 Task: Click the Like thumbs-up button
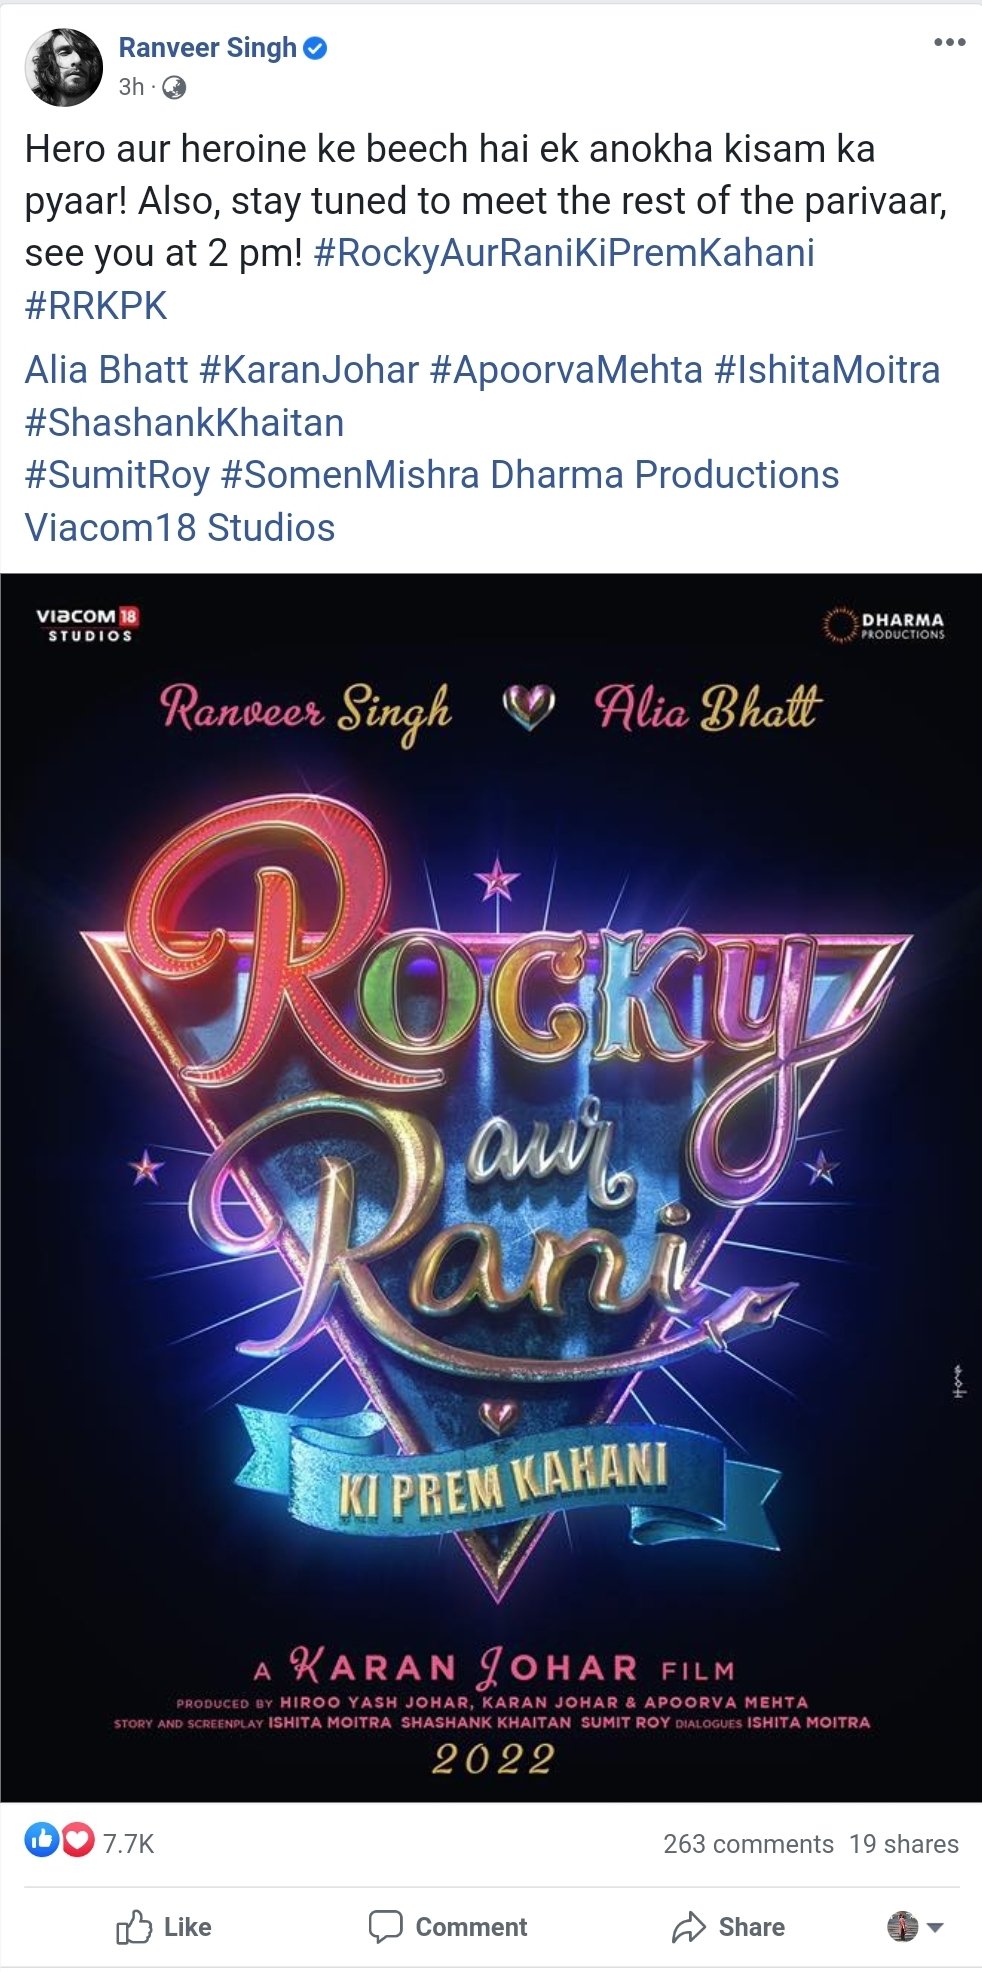tap(164, 1927)
